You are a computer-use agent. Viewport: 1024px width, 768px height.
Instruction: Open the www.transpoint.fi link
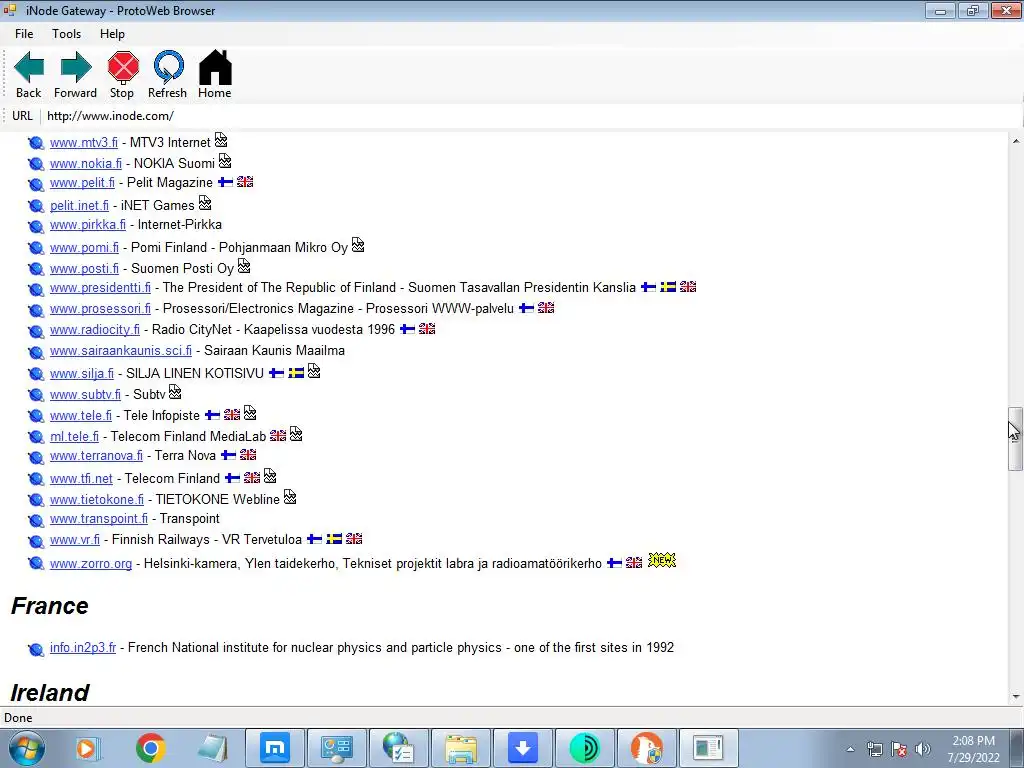point(99,519)
